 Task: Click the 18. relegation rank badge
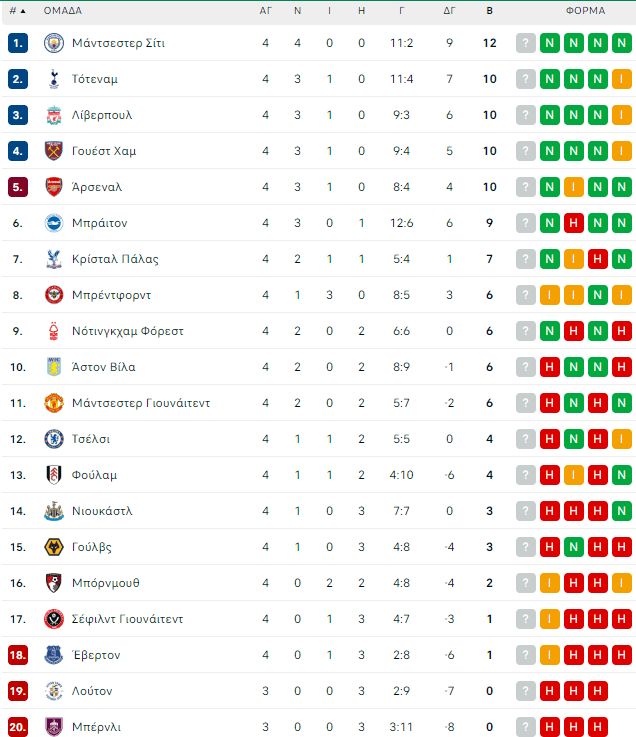pos(18,655)
